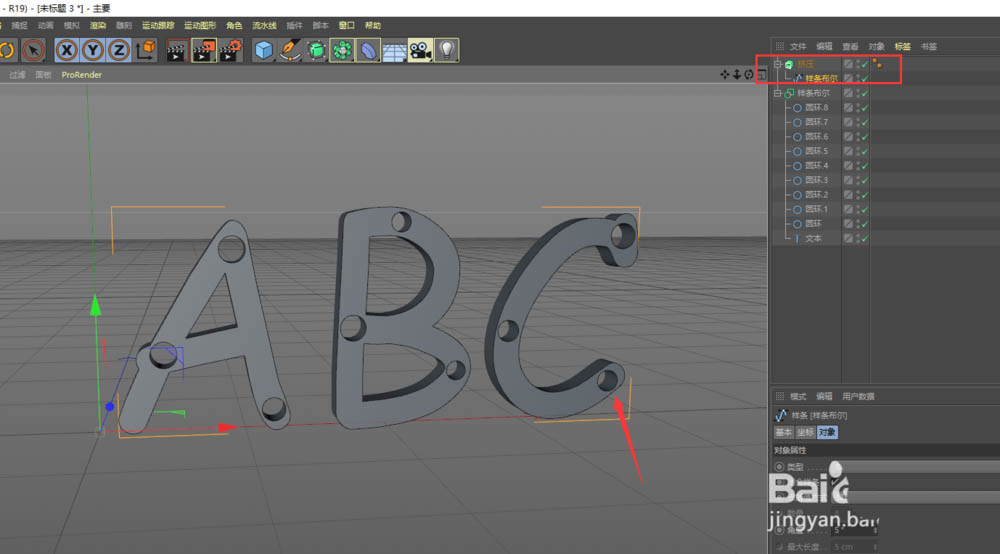
Task: Open the array modeling flower icon
Action: coord(342,50)
